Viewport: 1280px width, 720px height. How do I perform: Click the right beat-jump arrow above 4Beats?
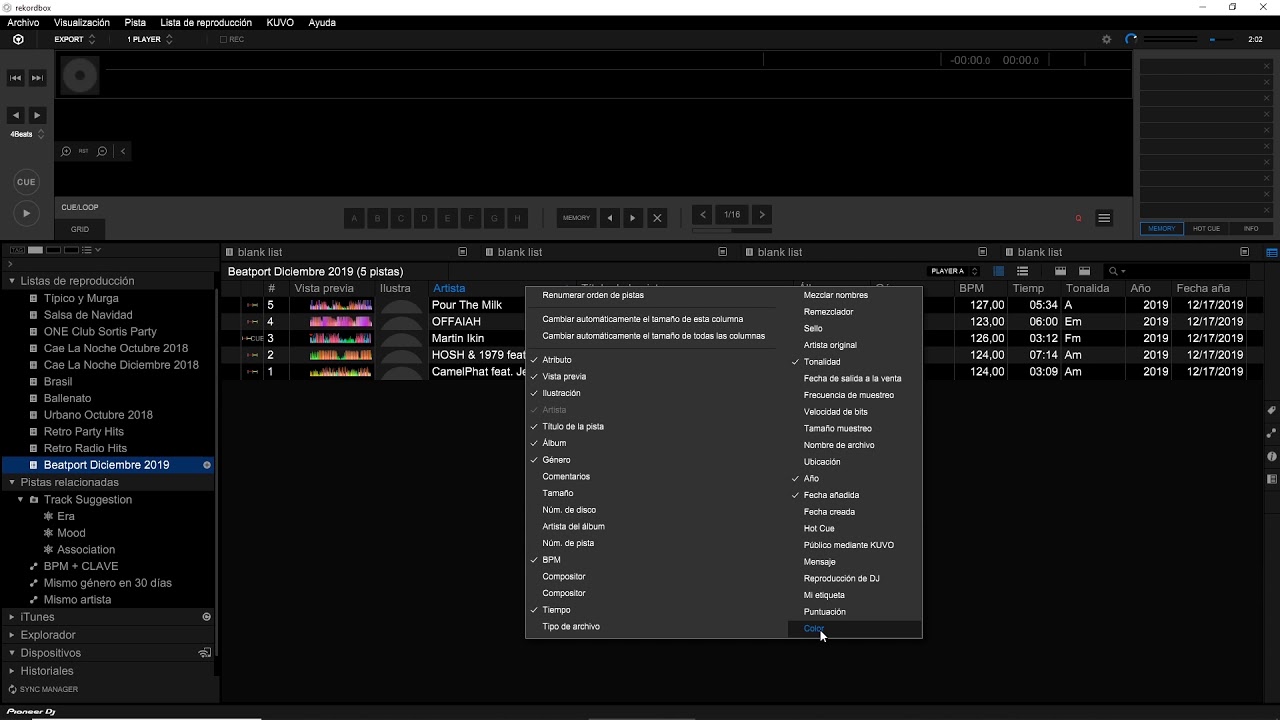[x=37, y=116]
